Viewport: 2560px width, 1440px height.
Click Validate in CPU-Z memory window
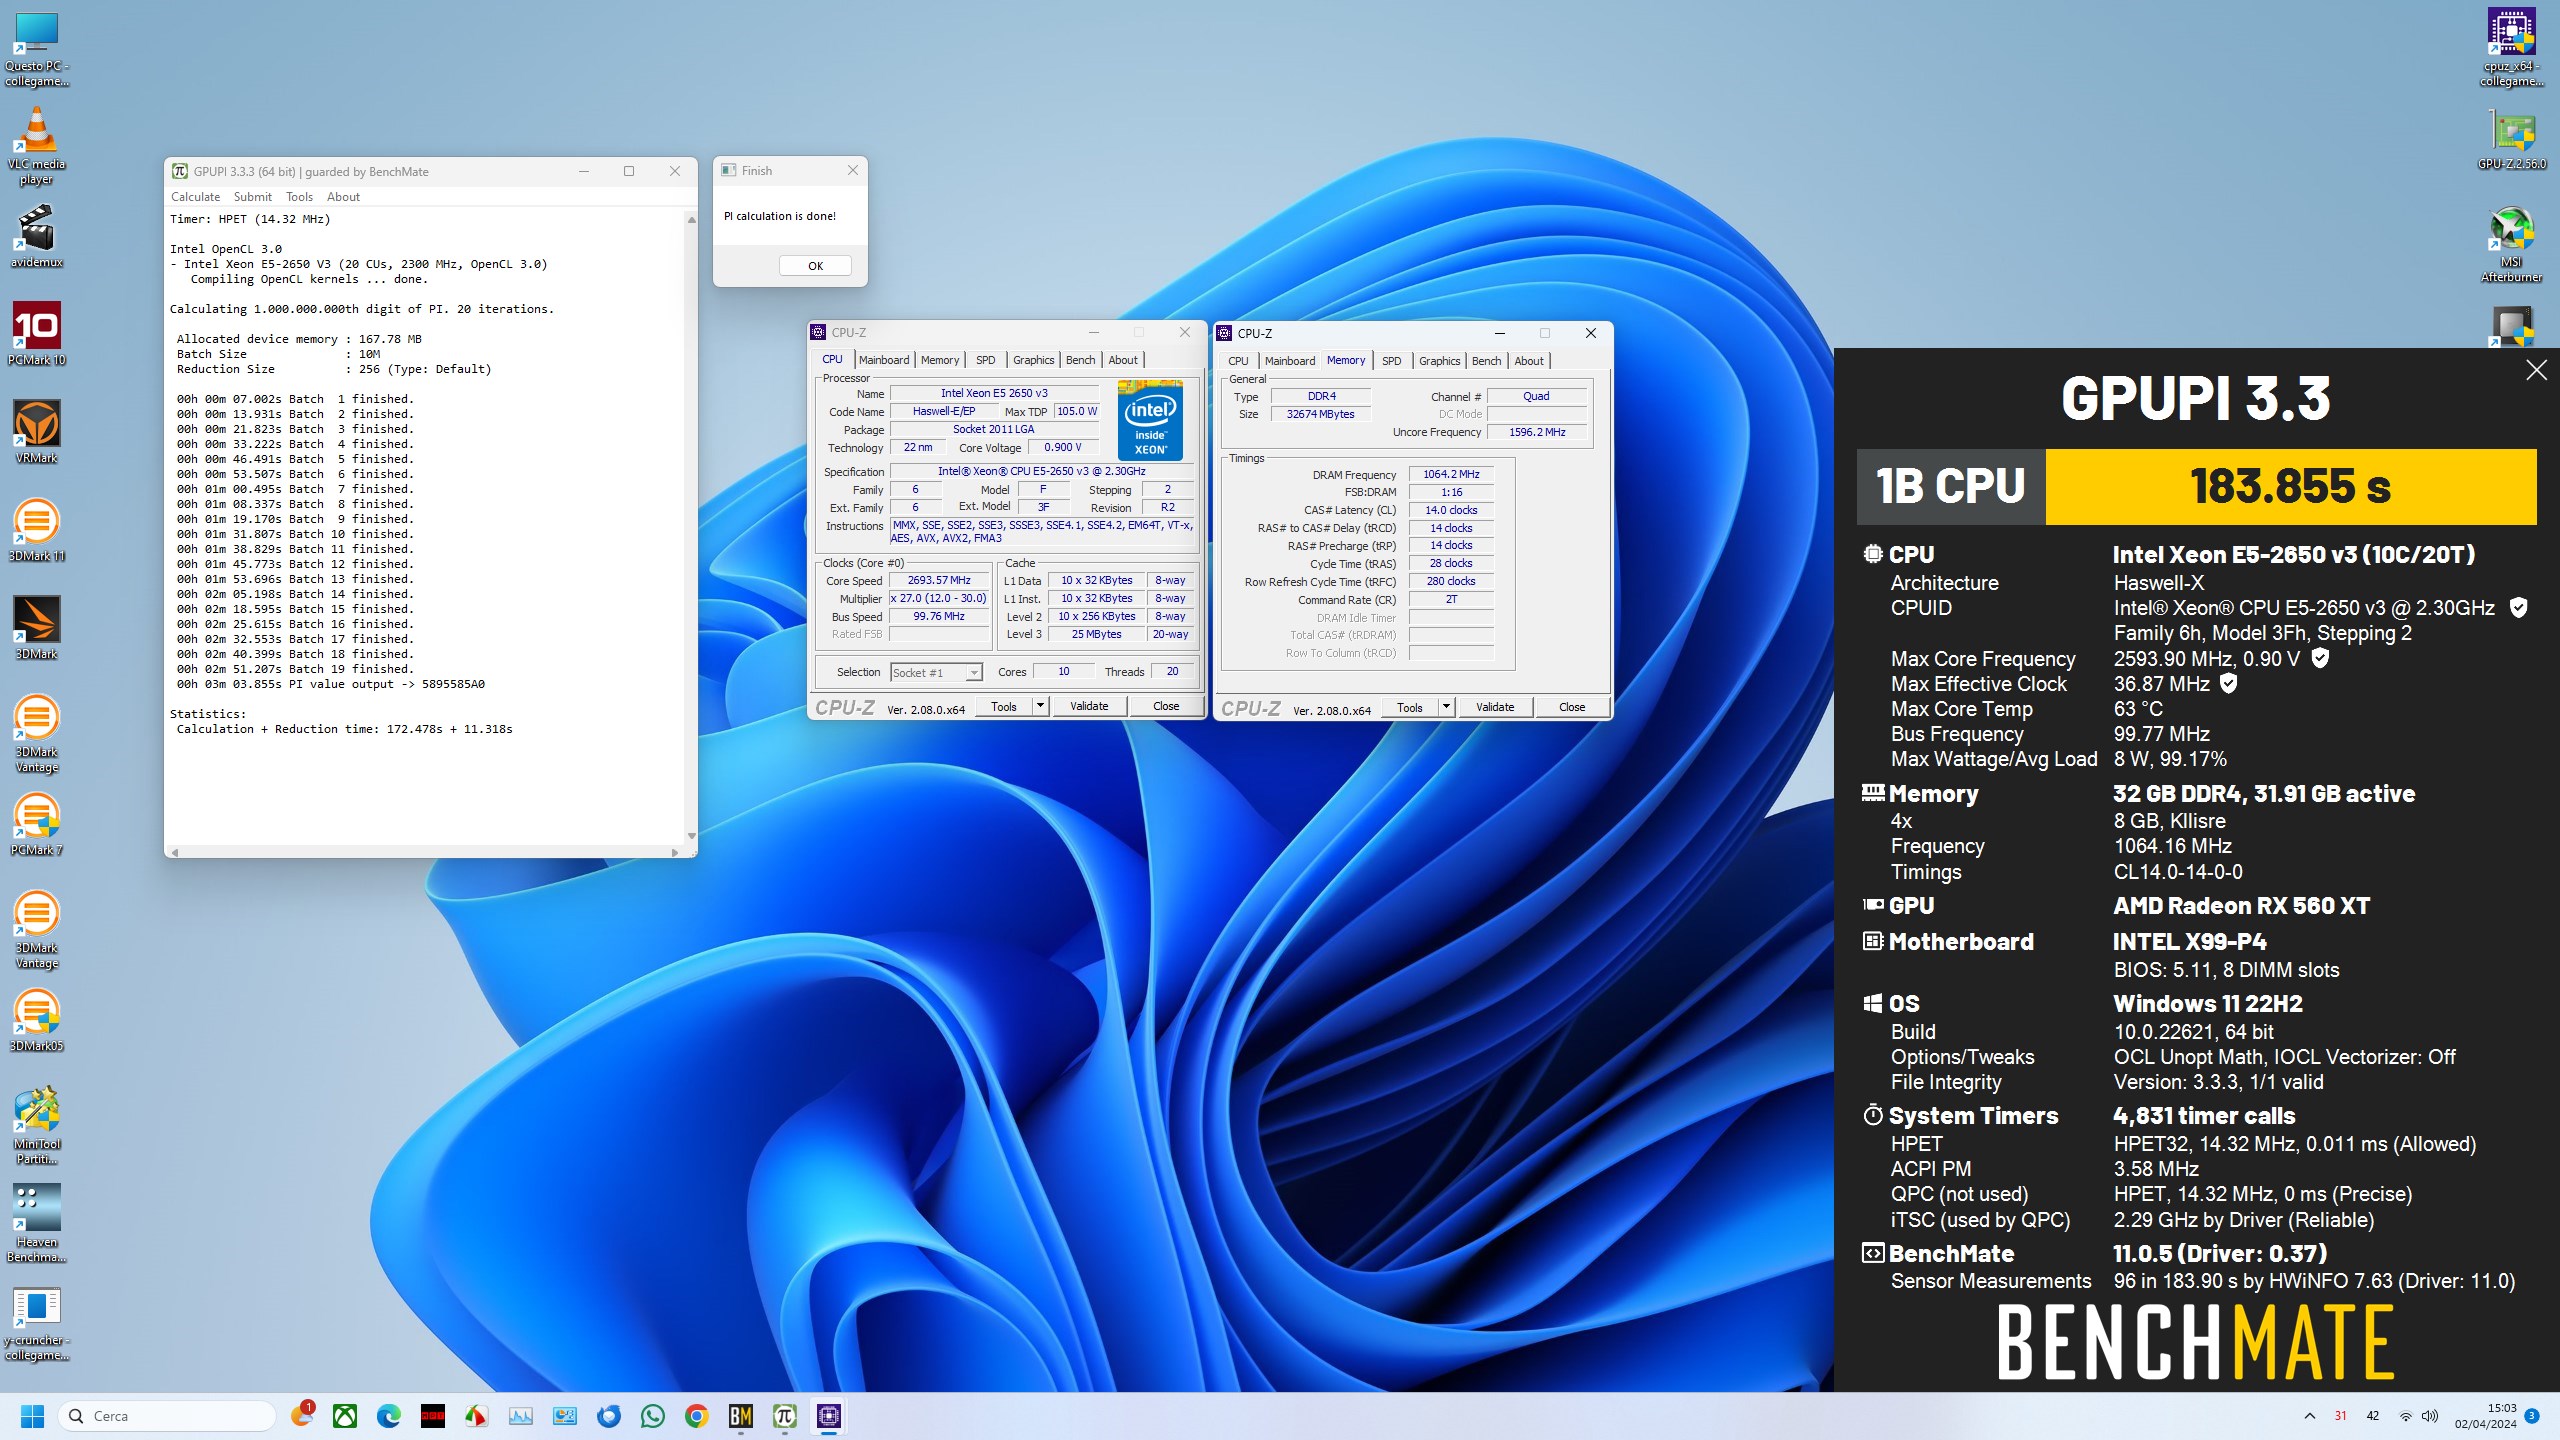1495,707
